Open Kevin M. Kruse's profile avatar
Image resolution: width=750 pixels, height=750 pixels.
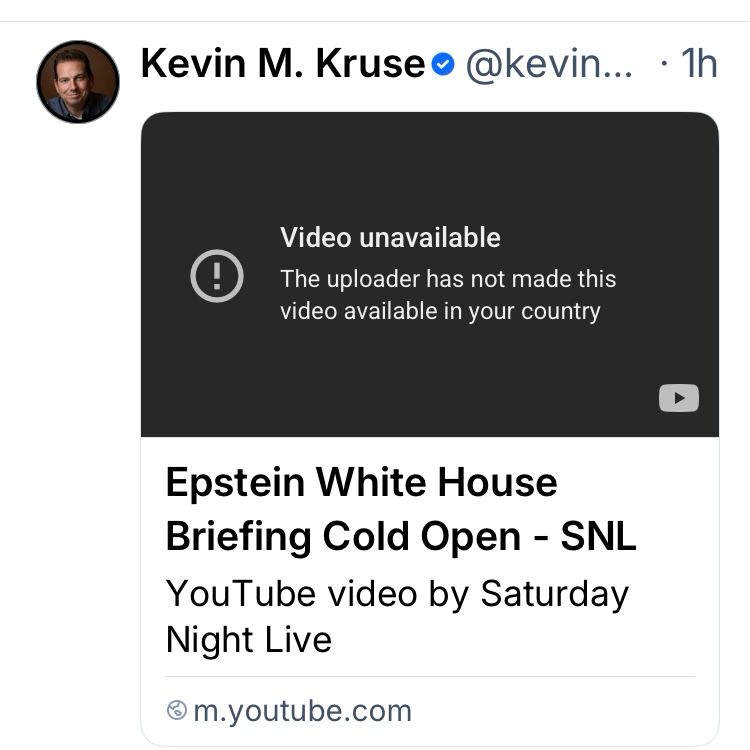(x=78, y=82)
